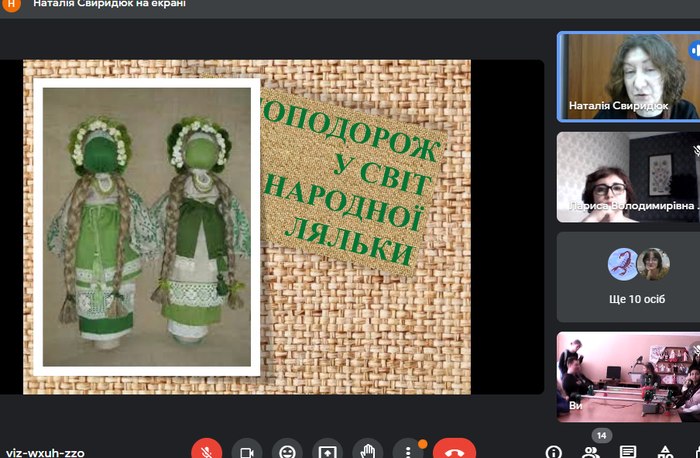Unmute the microphone in call controls
The image size is (700, 458).
coord(206,451)
